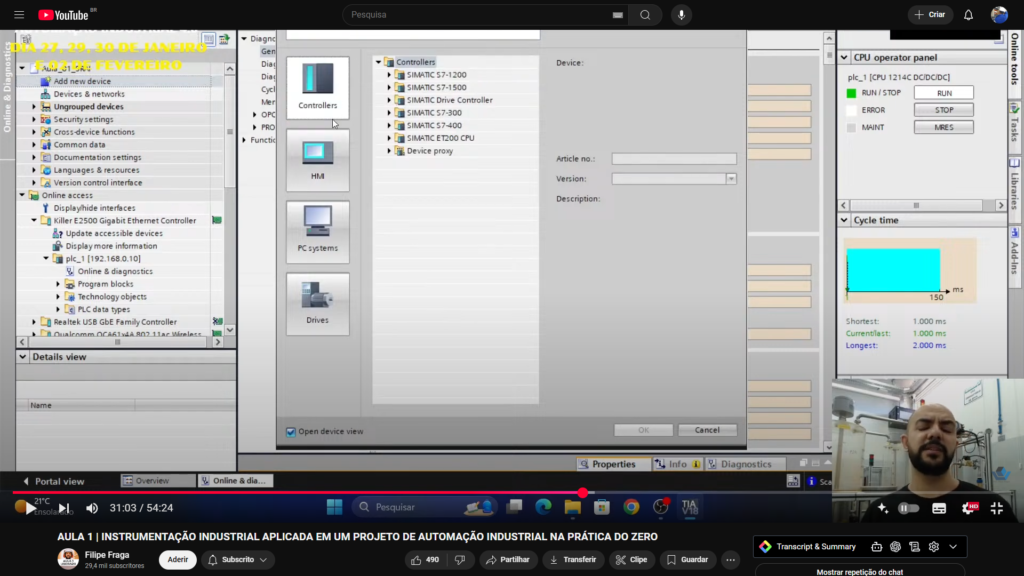Dislike the video with thumbs down
This screenshot has width=1024, height=576.
(x=460, y=560)
